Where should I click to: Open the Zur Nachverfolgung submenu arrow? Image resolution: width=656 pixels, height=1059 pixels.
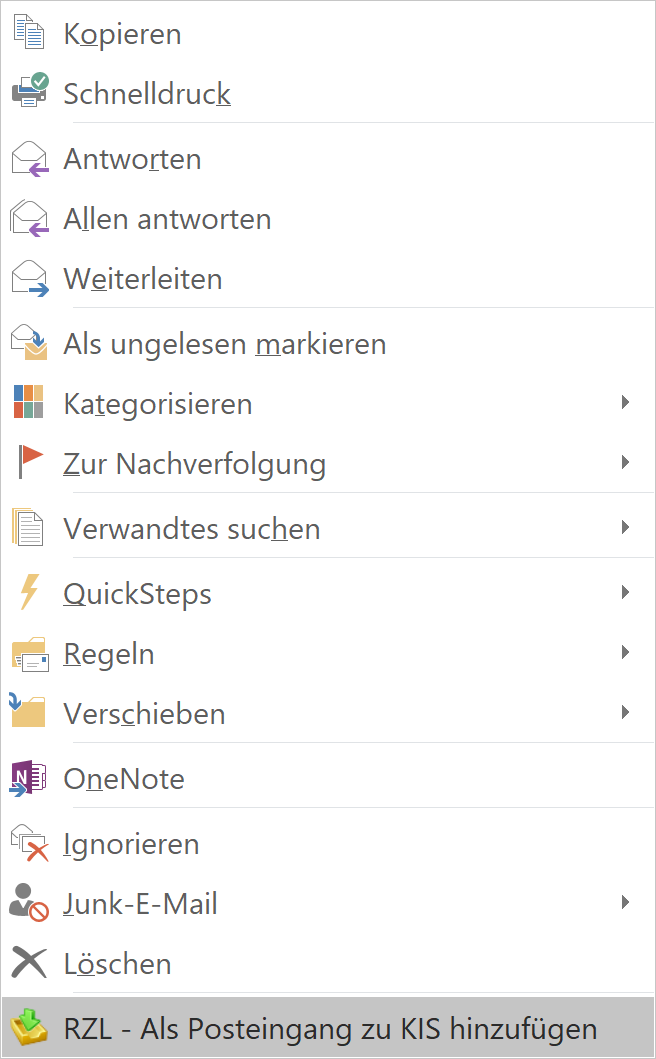[627, 462]
